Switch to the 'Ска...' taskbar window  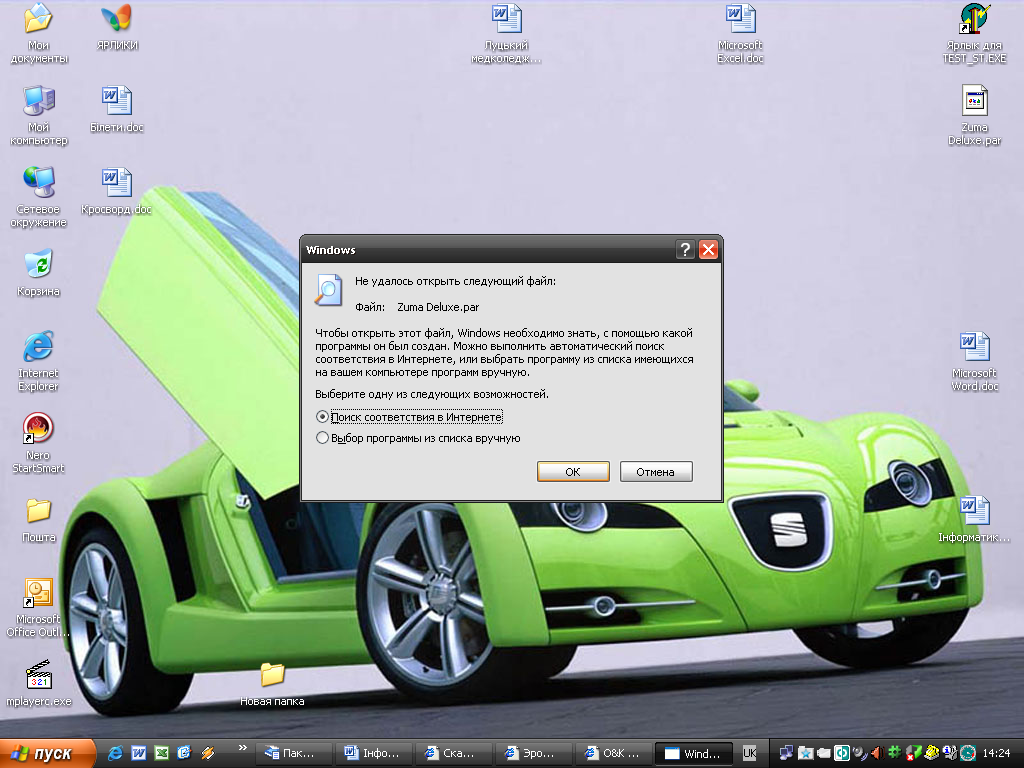[453, 753]
